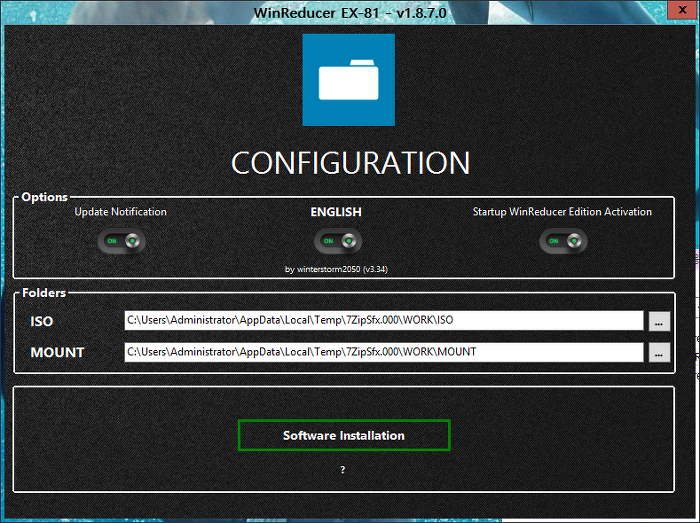Click the Update Notification label
Screen dimensions: 700x523
point(121,212)
